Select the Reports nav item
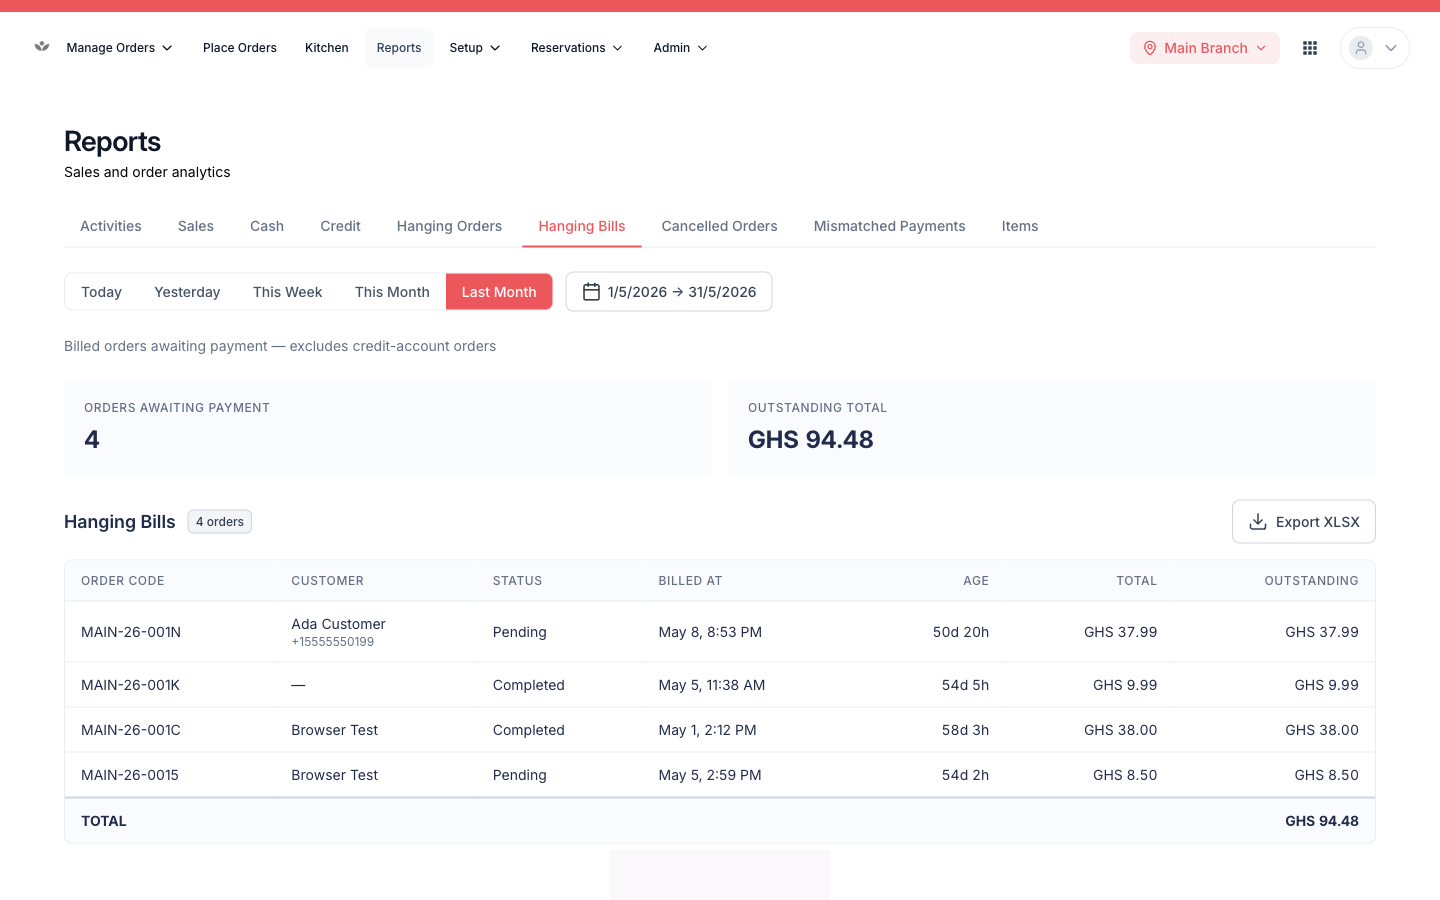The image size is (1440, 900). coord(399,48)
